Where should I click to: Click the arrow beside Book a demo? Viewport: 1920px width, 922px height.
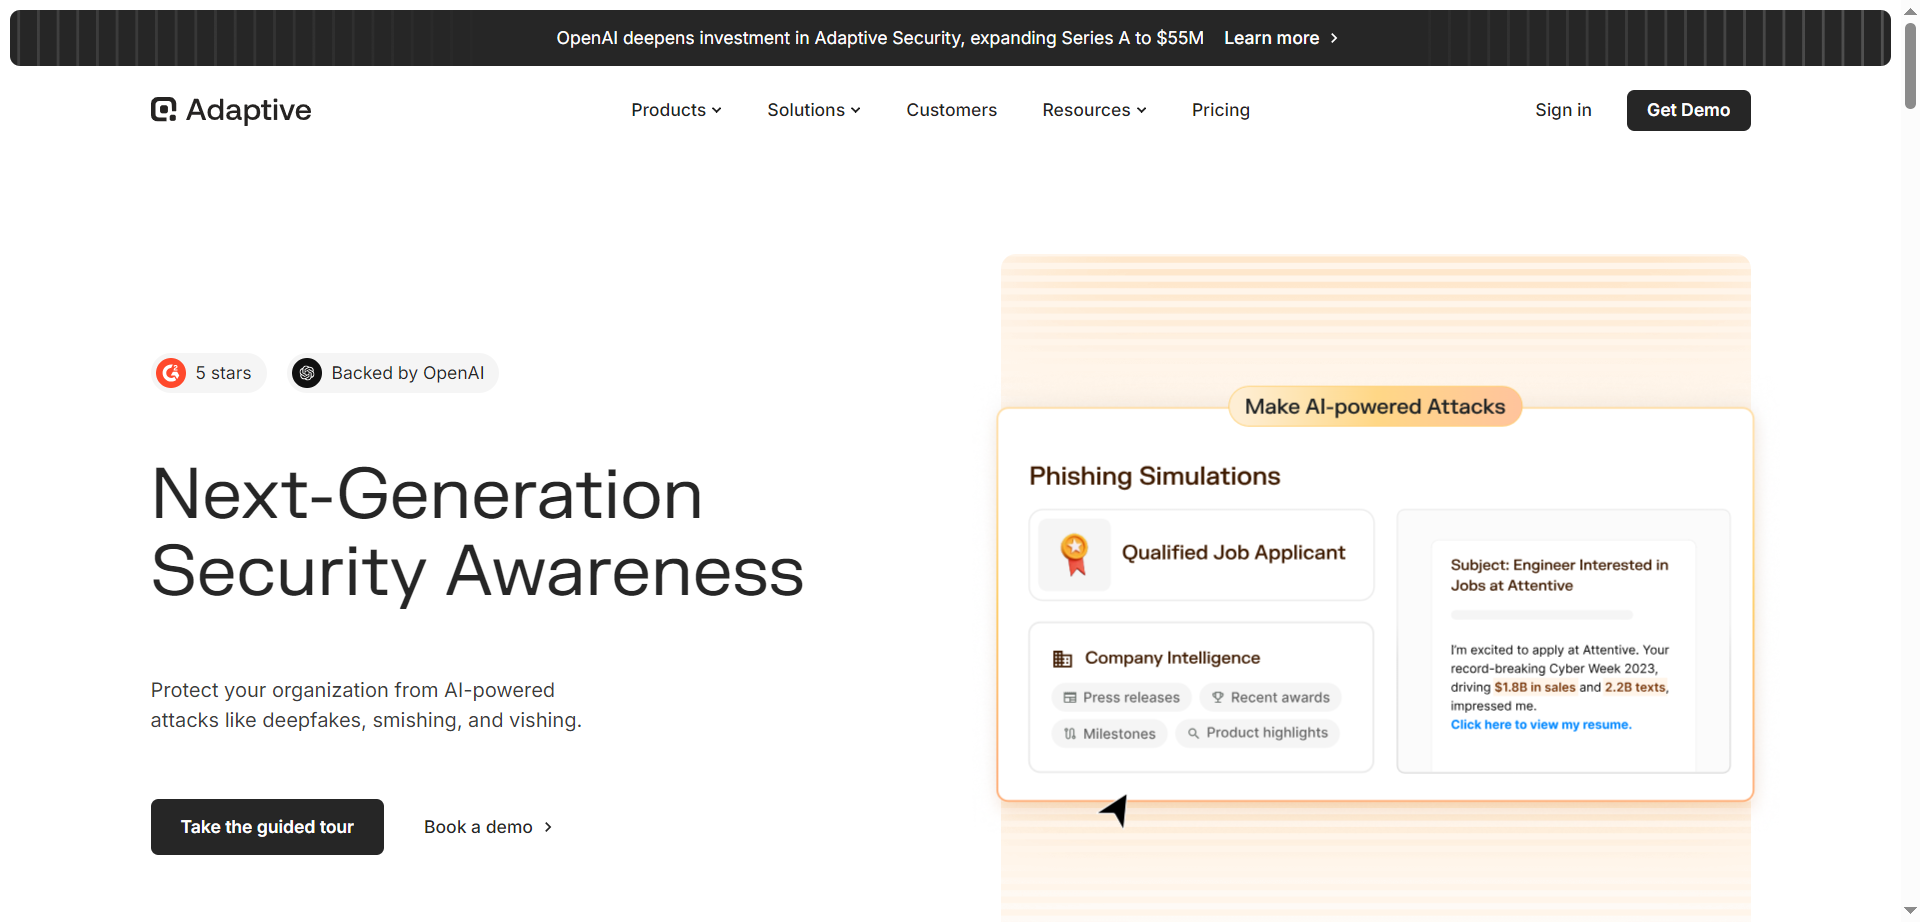click(x=548, y=827)
